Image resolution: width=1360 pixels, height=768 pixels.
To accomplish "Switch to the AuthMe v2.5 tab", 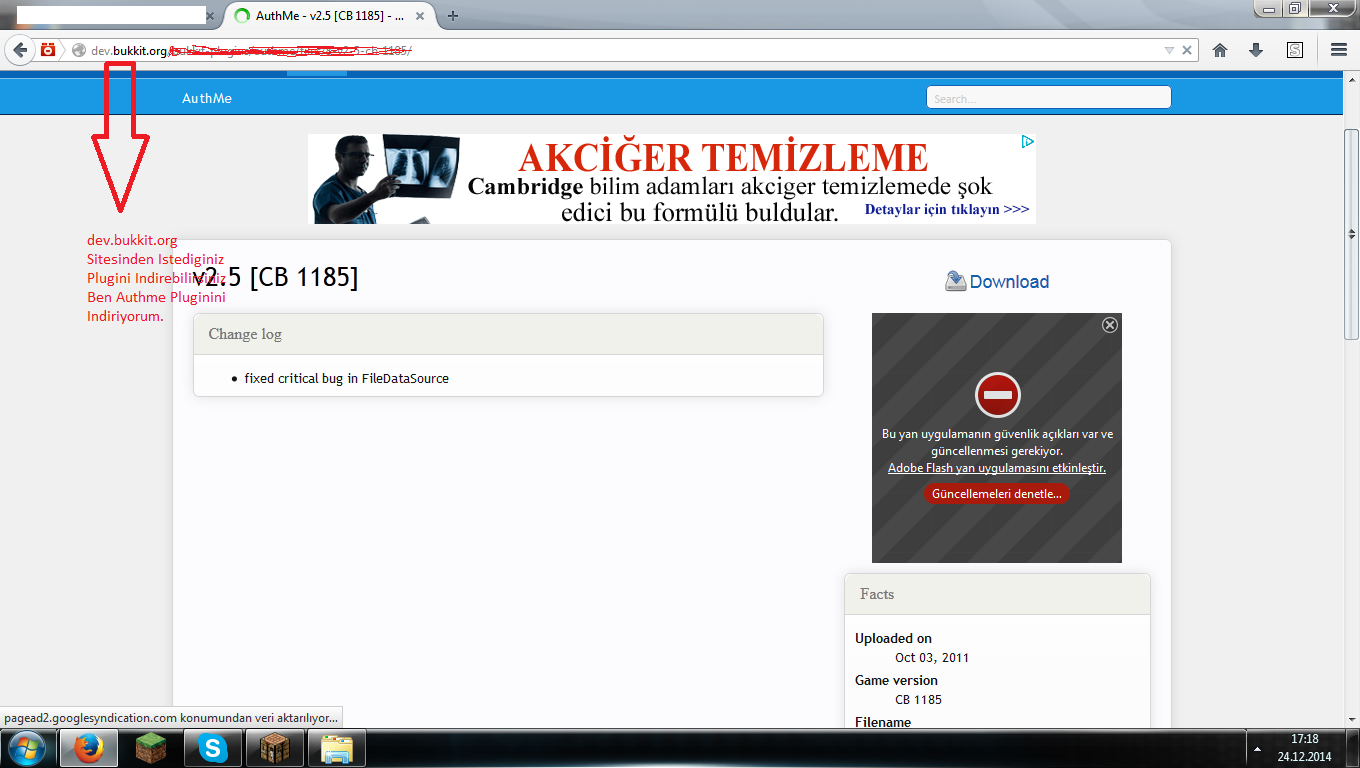I will point(328,16).
